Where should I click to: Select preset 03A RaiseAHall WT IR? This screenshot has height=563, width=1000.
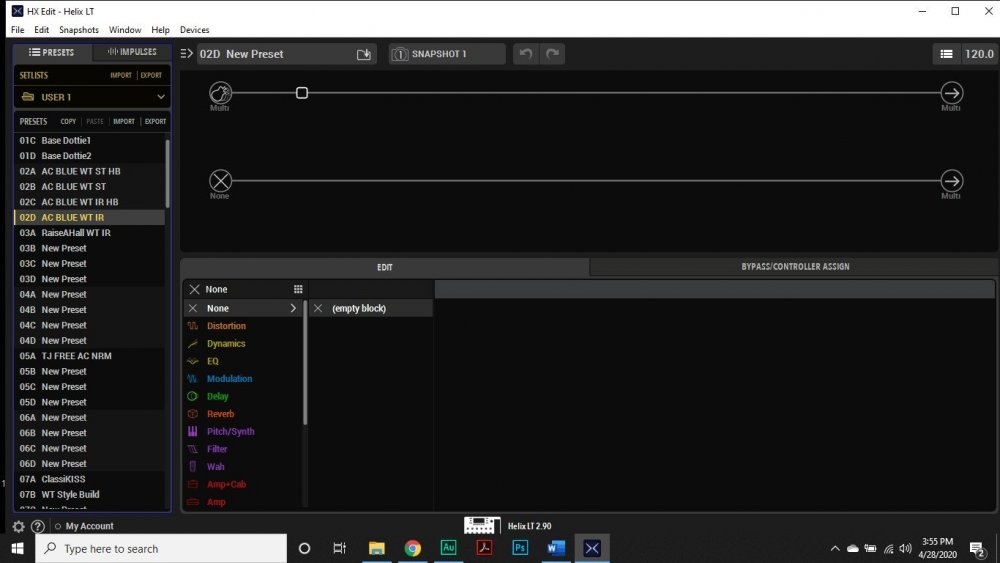pos(89,233)
